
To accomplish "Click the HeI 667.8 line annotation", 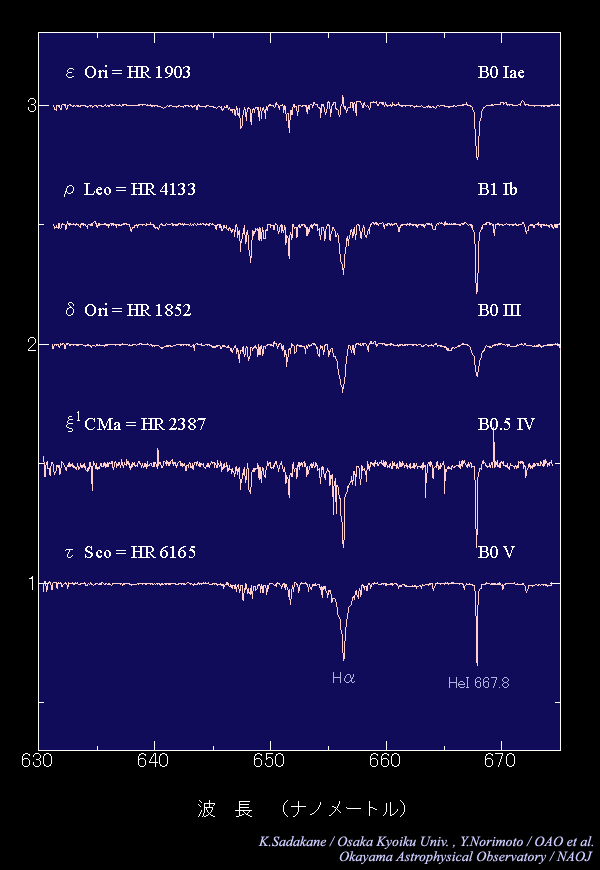I will [x=478, y=683].
